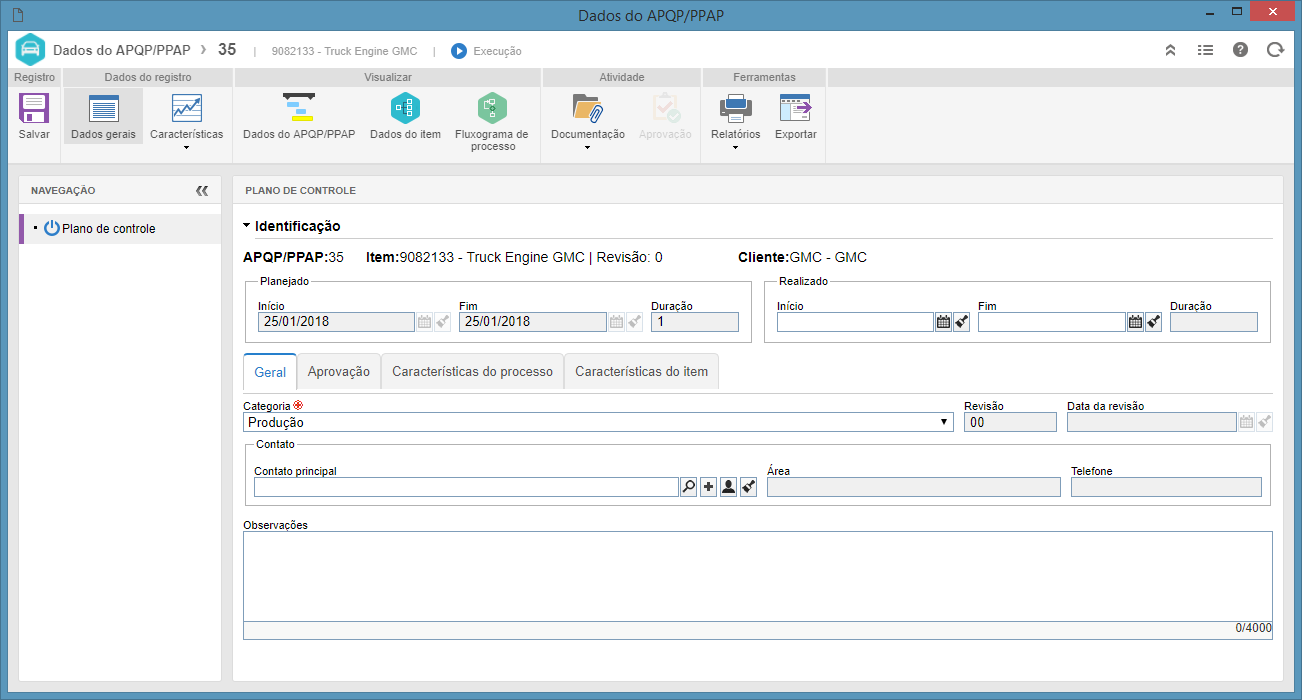
Task: Click the Planejado Duração field
Action: (695, 322)
